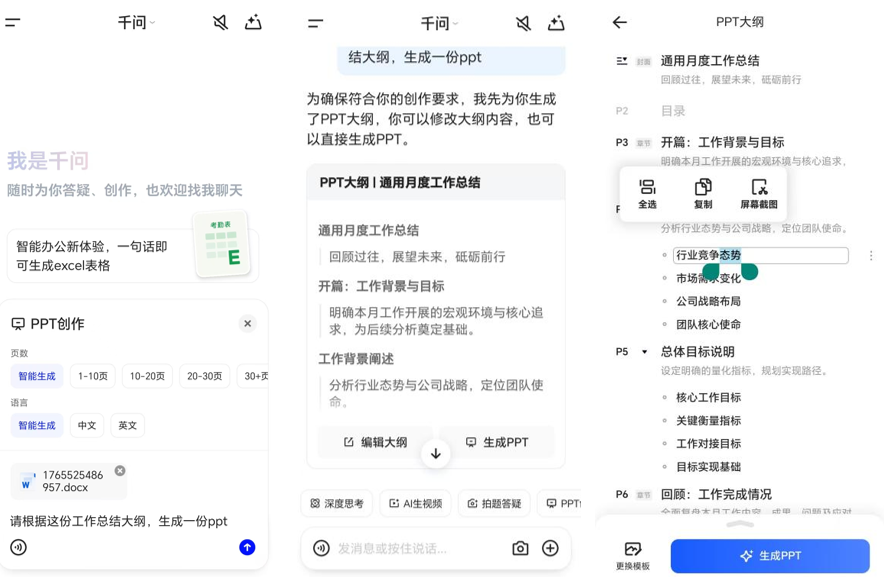Click 行业竞争态势 editable field

pos(761,255)
